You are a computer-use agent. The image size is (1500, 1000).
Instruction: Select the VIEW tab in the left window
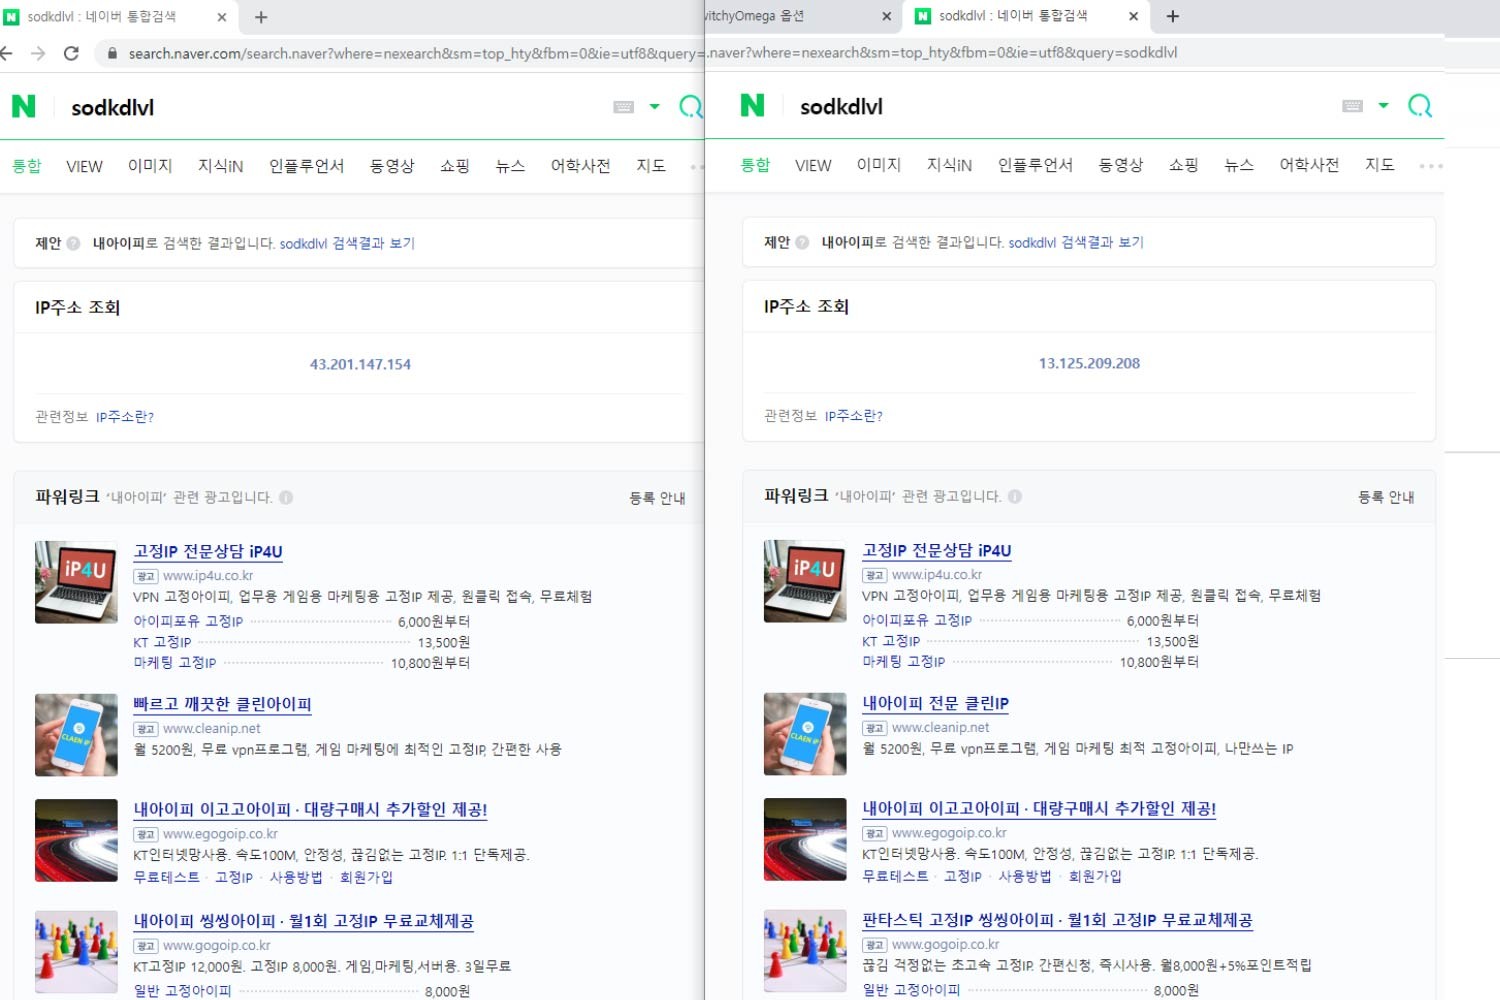pos(84,166)
